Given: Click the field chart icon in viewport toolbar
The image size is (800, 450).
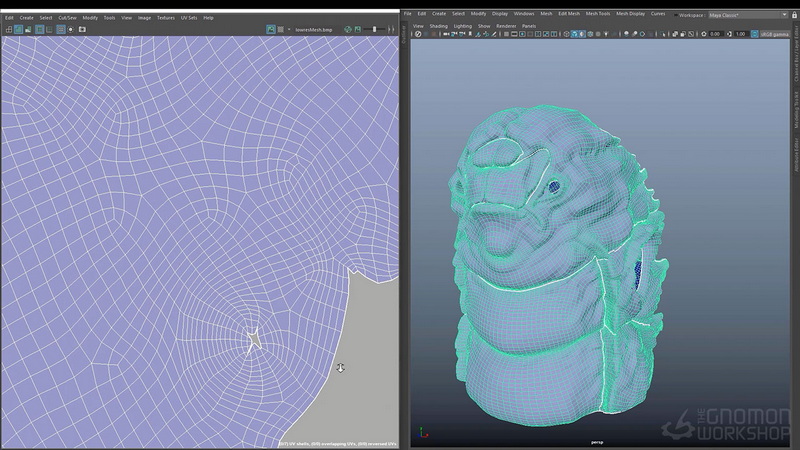Looking at the screenshot, I should click(x=538, y=34).
